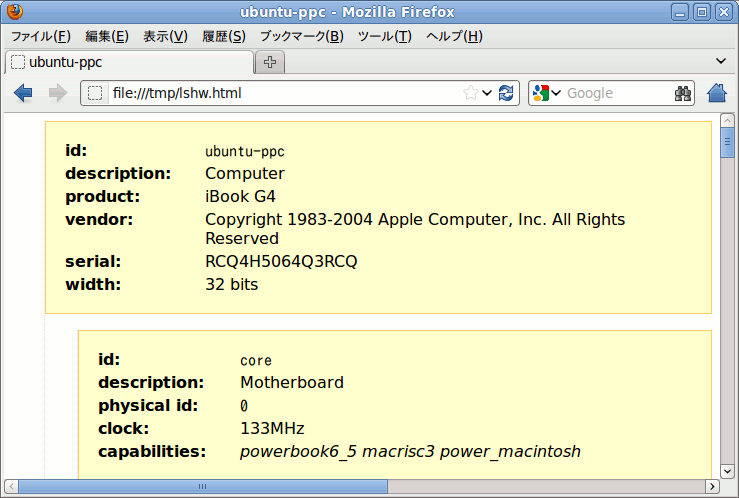The width and height of the screenshot is (739, 498).
Task: Open the ヘルプ(H) menu
Action: pyautogui.click(x=454, y=36)
